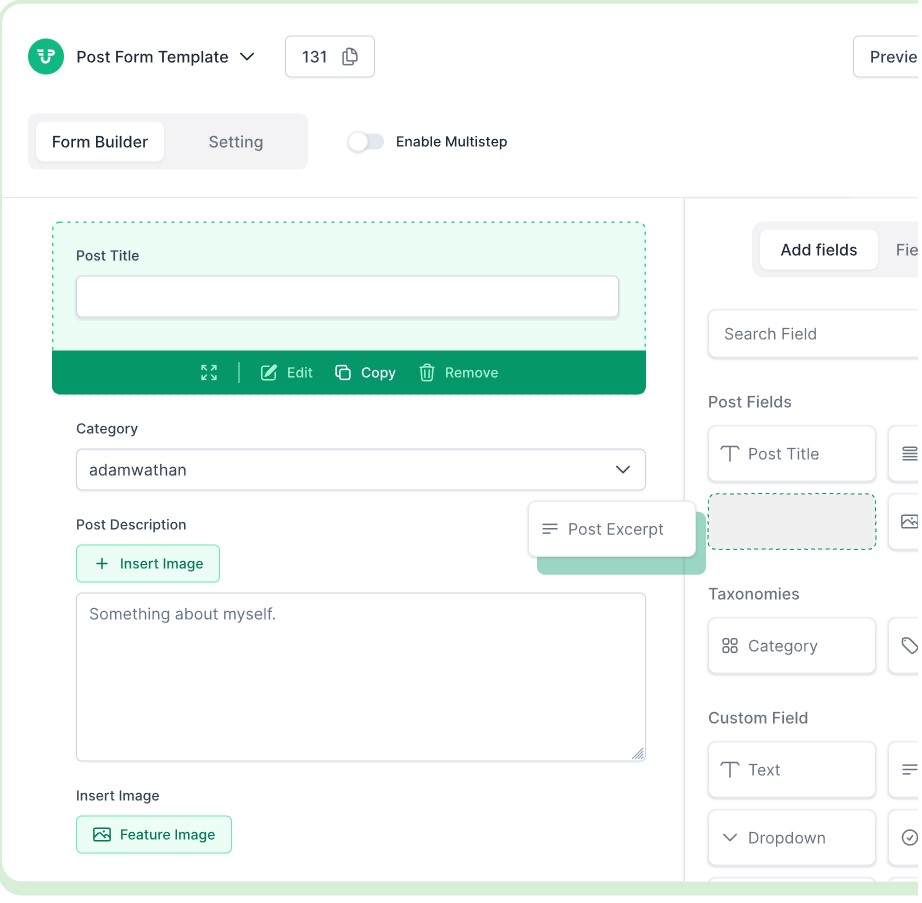Click the Post Excerpt draggable field card

[611, 528]
